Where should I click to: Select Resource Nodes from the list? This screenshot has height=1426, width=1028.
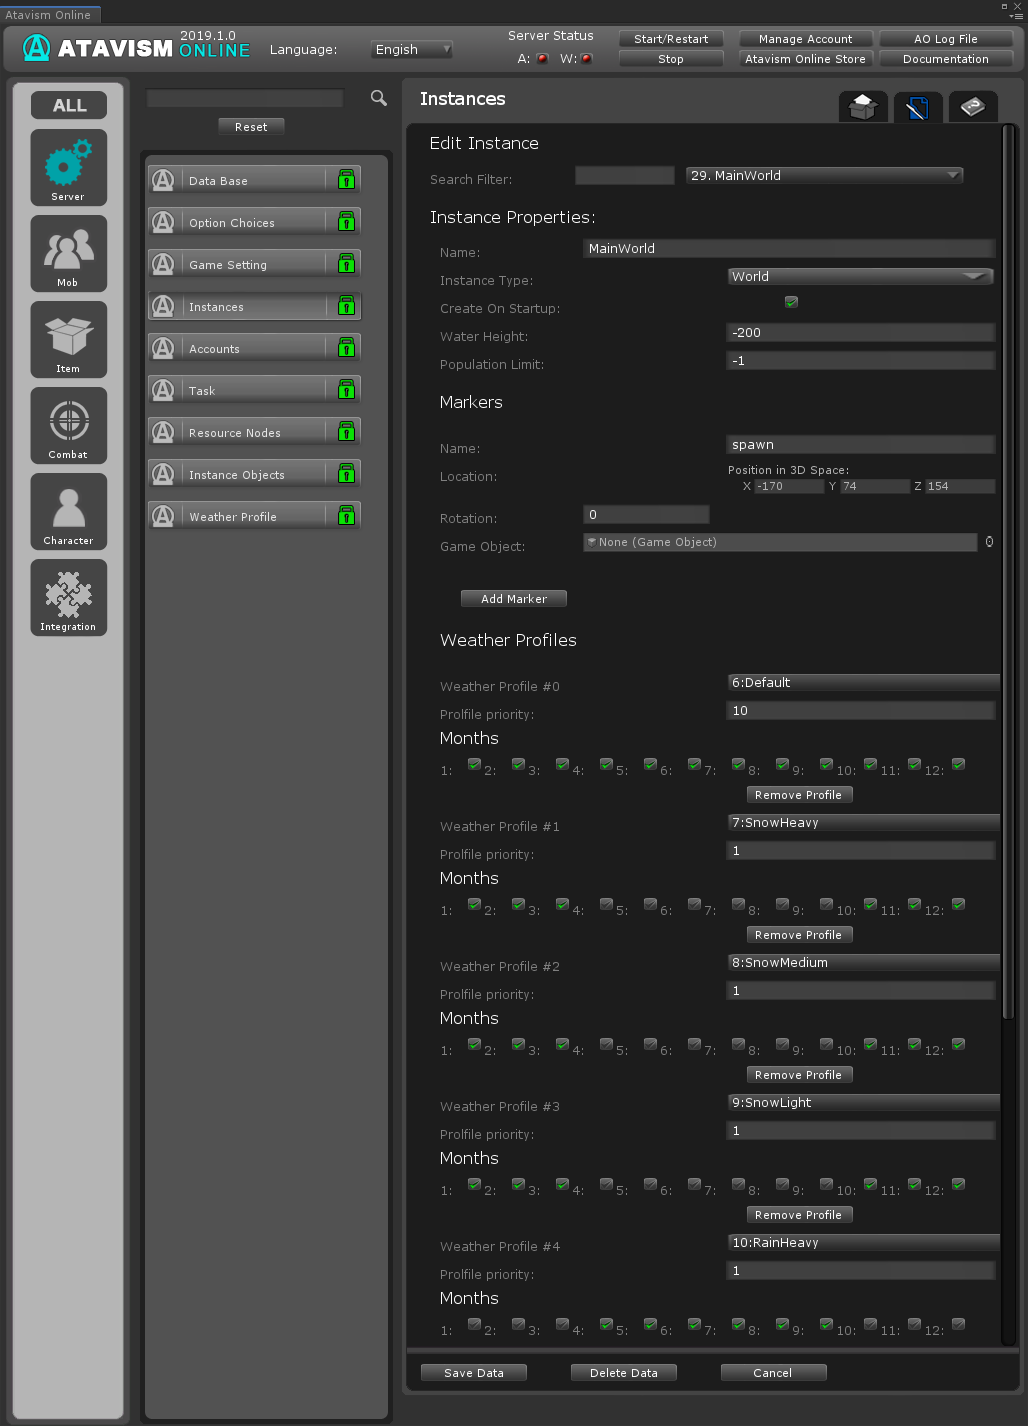[x=254, y=433]
